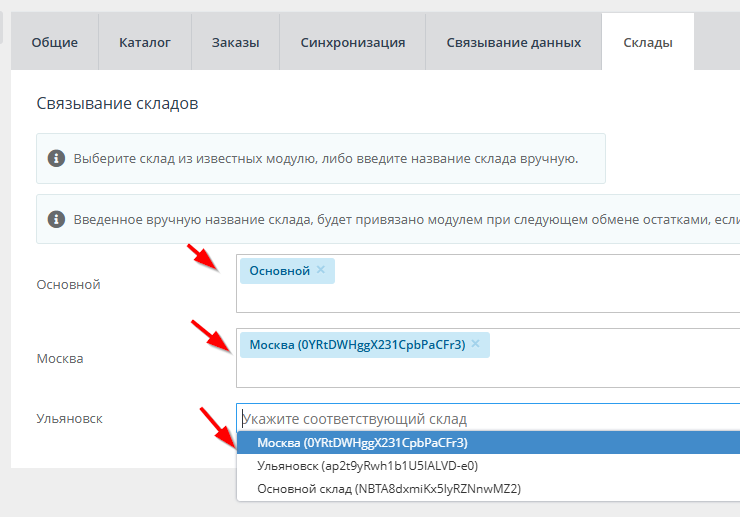Viewport: 740px width, 517px height.
Task: Click the Ульяновск row label
Action: point(69,418)
